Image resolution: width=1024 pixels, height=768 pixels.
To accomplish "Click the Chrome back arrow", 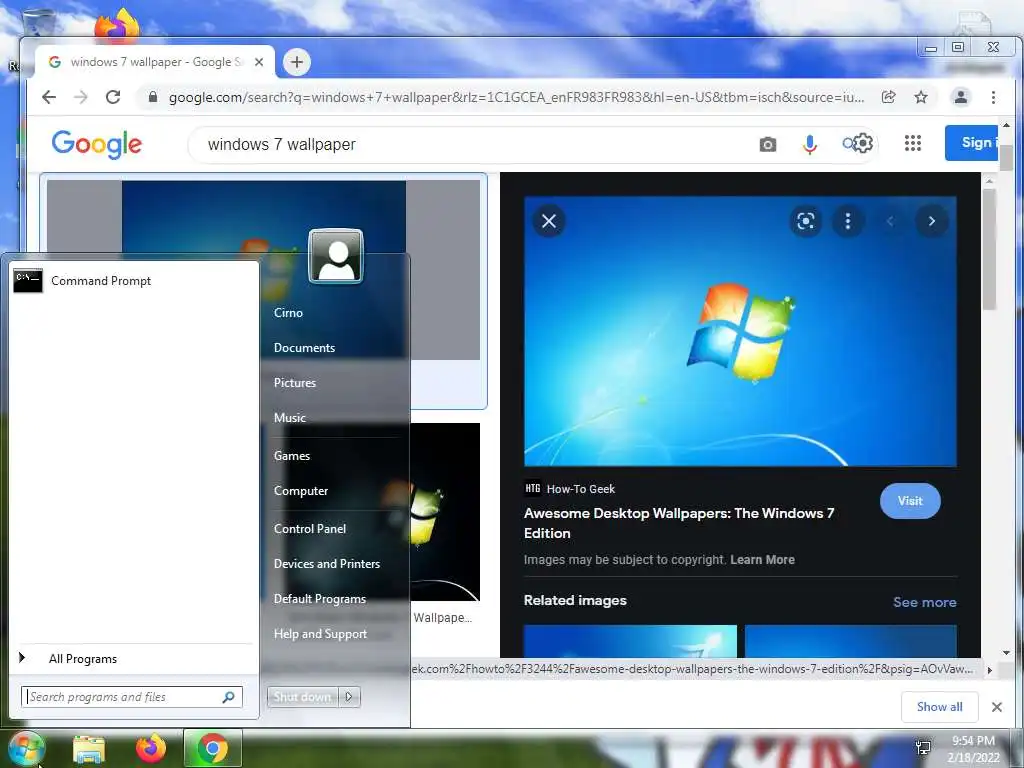I will coord(49,97).
